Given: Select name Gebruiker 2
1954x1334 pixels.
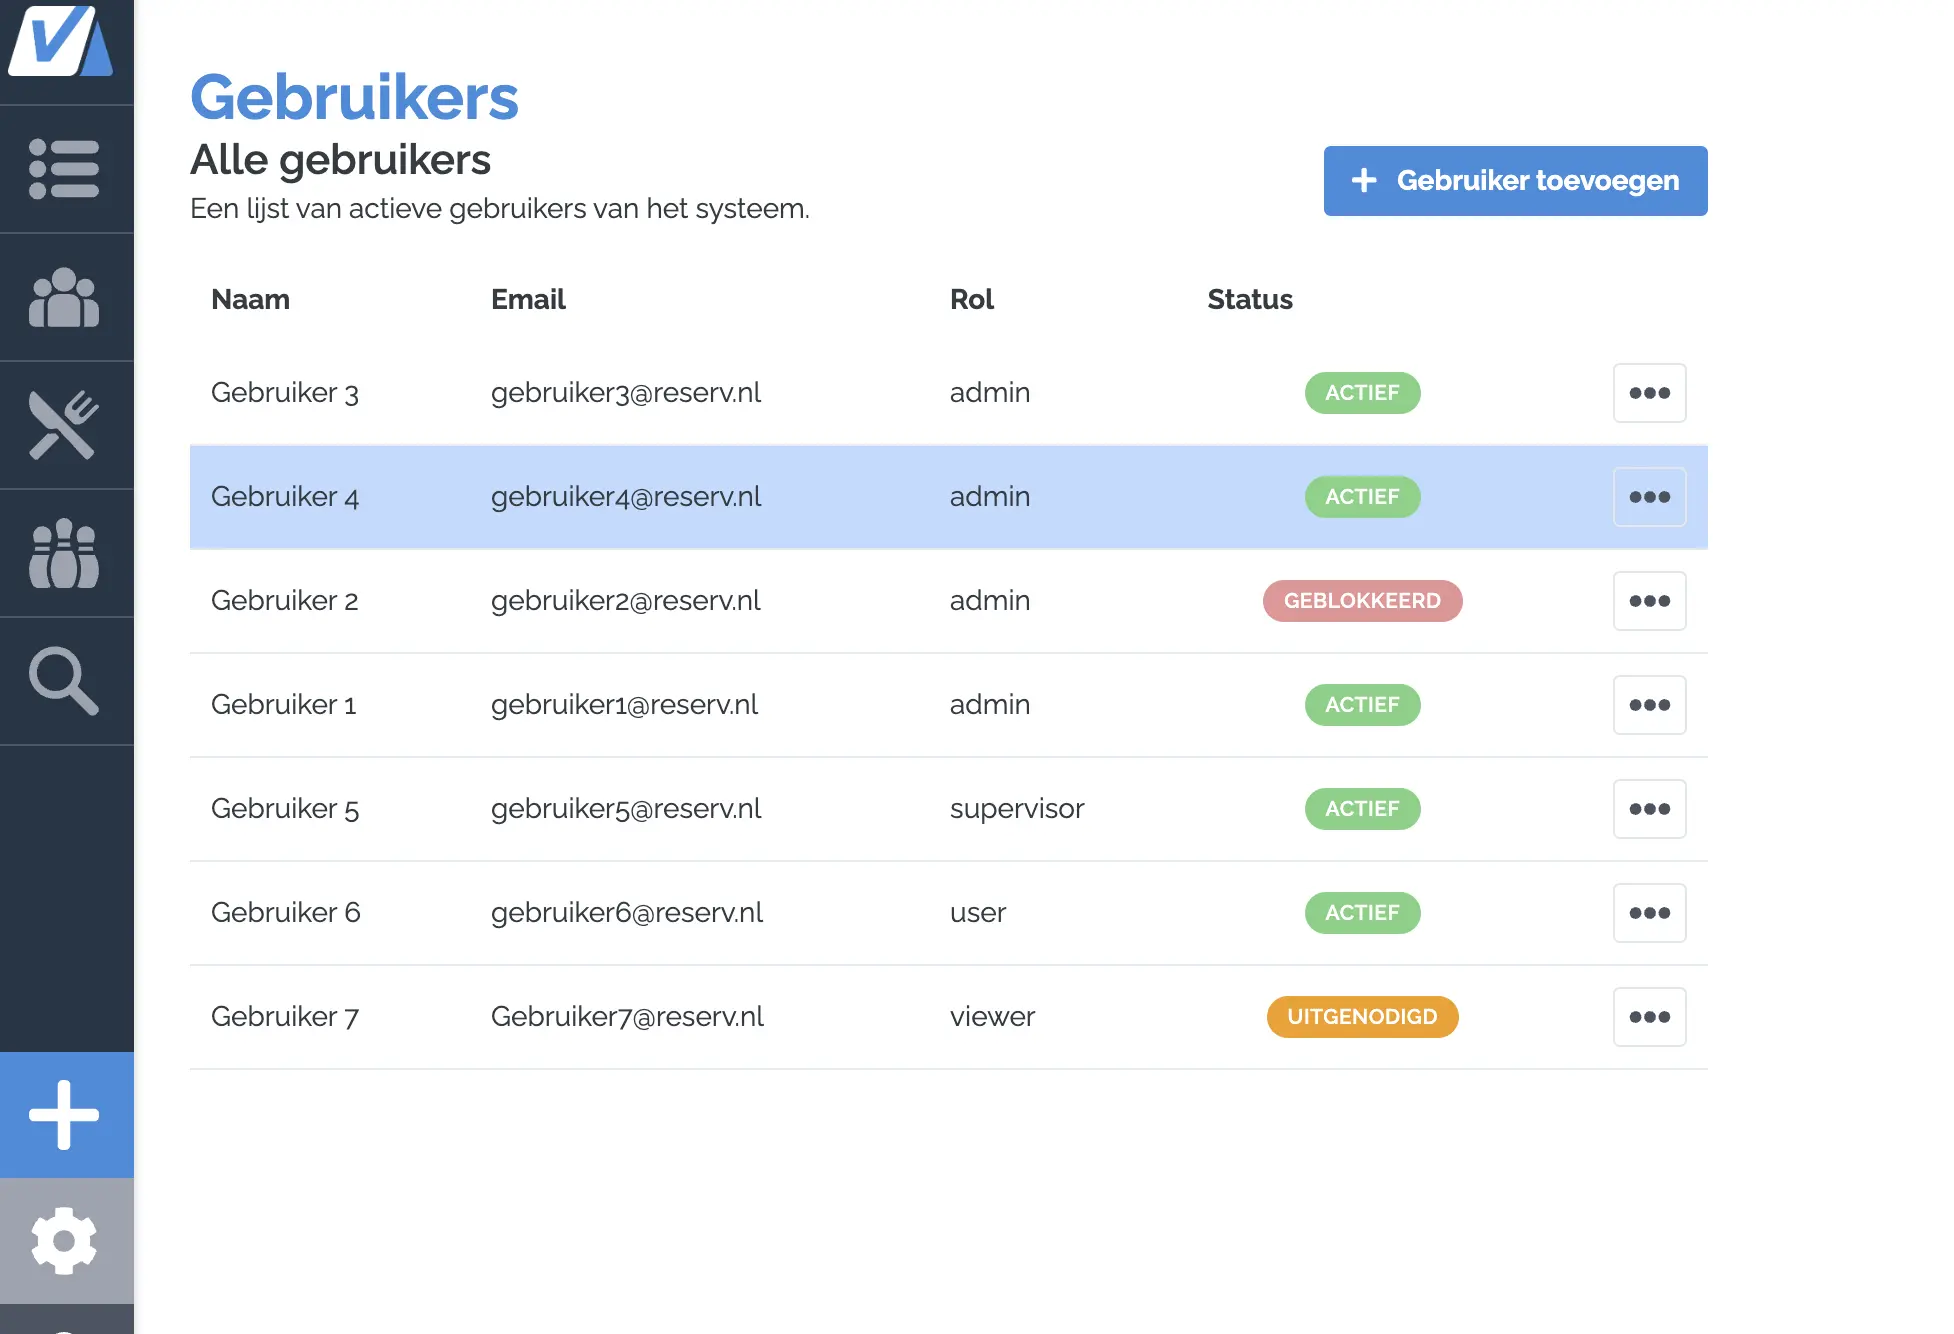Looking at the screenshot, I should (x=285, y=601).
